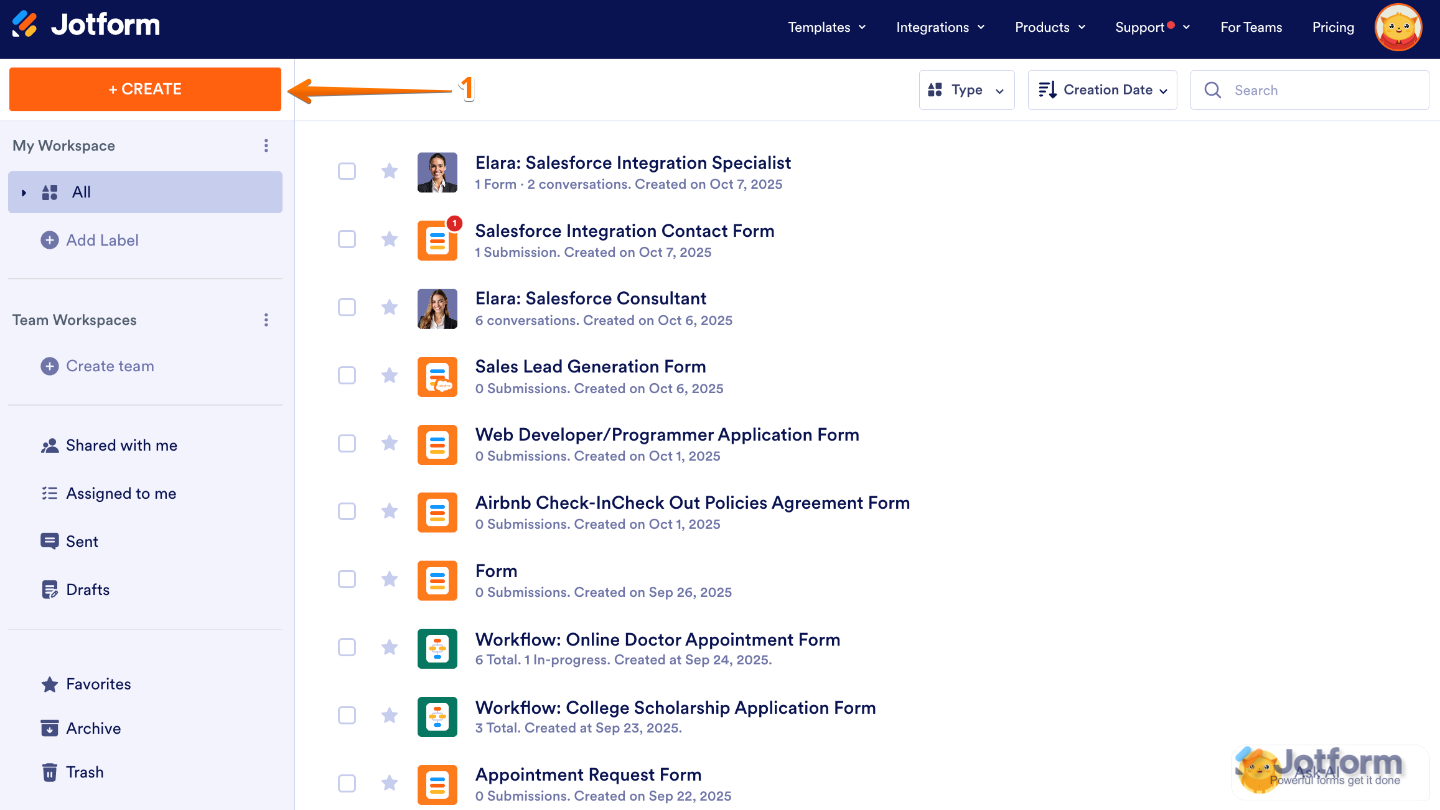The image size is (1440, 810).
Task: Open the Type filter dropdown
Action: click(x=966, y=90)
